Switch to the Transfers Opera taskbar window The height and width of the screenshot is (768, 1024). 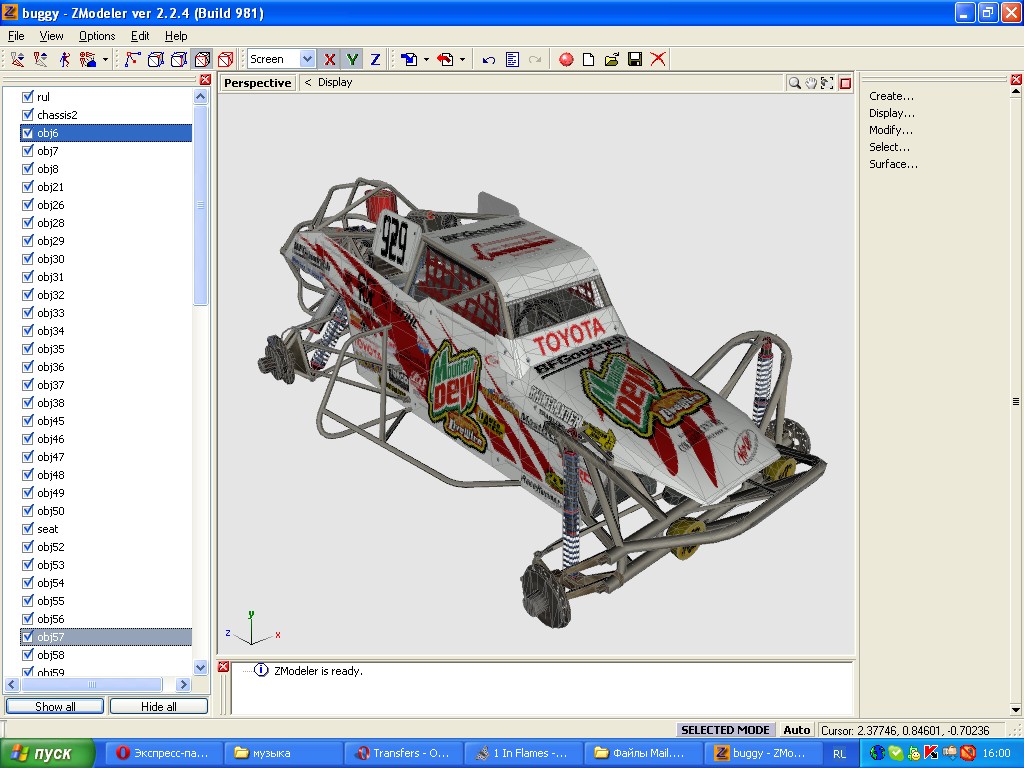coord(403,753)
